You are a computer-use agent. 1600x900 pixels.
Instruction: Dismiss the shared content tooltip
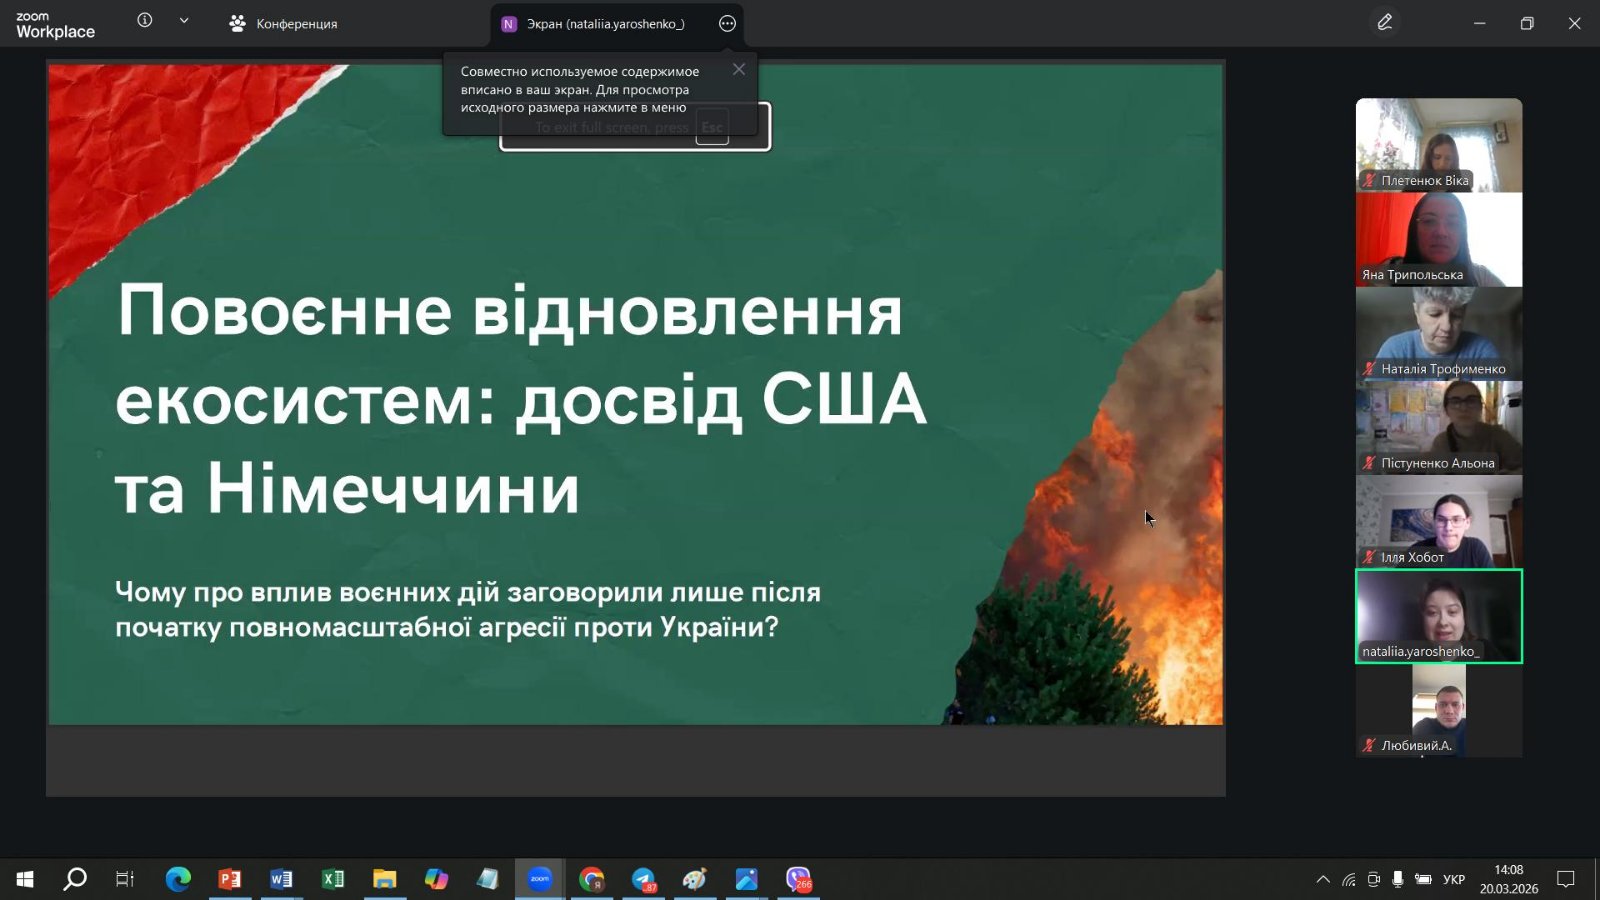click(738, 69)
